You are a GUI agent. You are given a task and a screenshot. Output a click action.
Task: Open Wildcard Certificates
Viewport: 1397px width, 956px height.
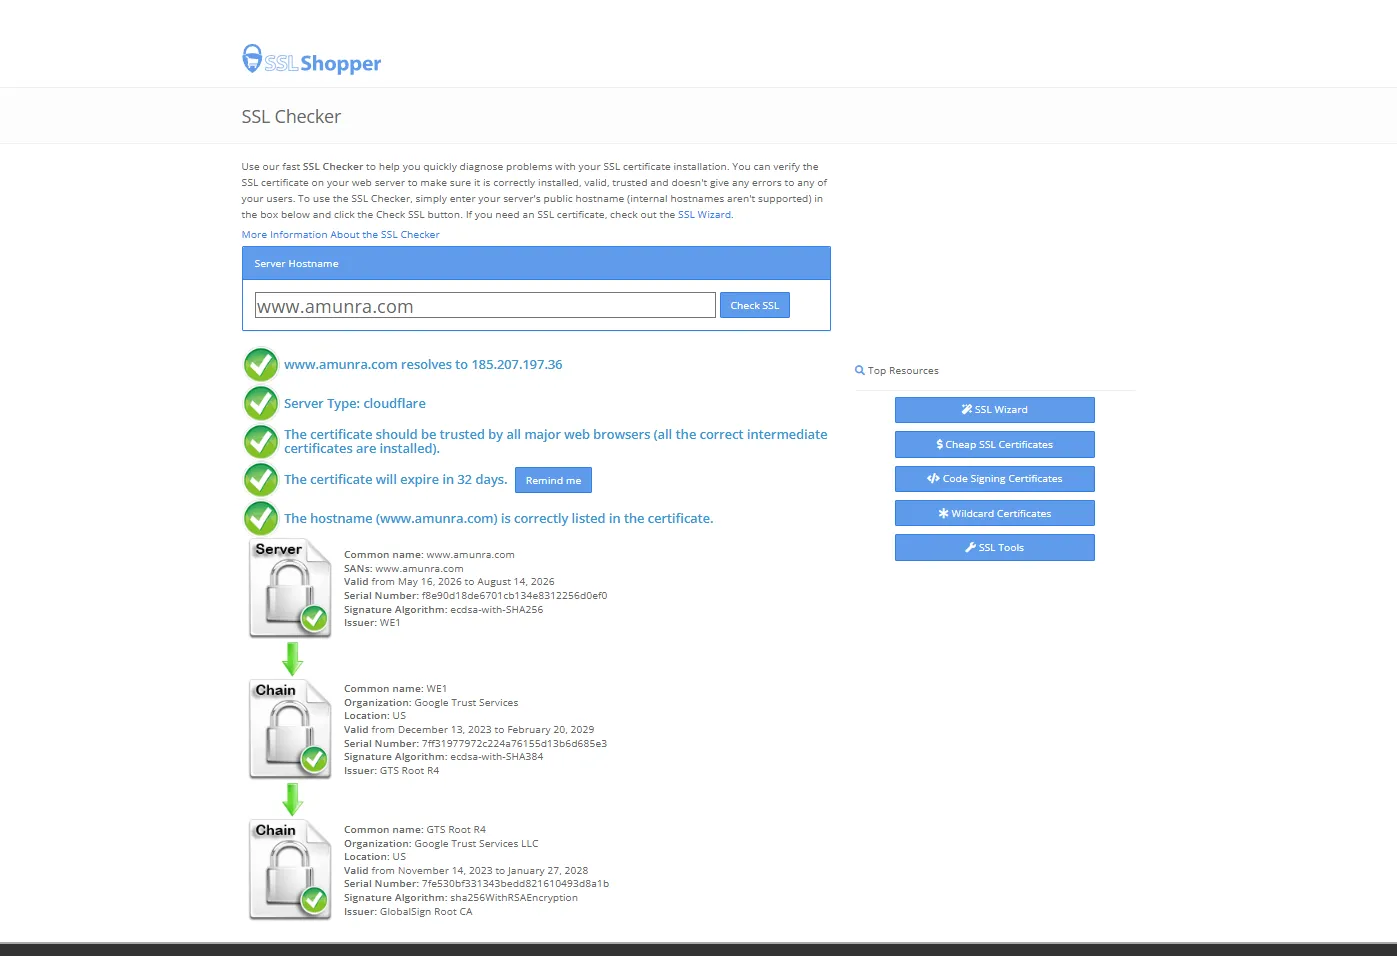(995, 513)
